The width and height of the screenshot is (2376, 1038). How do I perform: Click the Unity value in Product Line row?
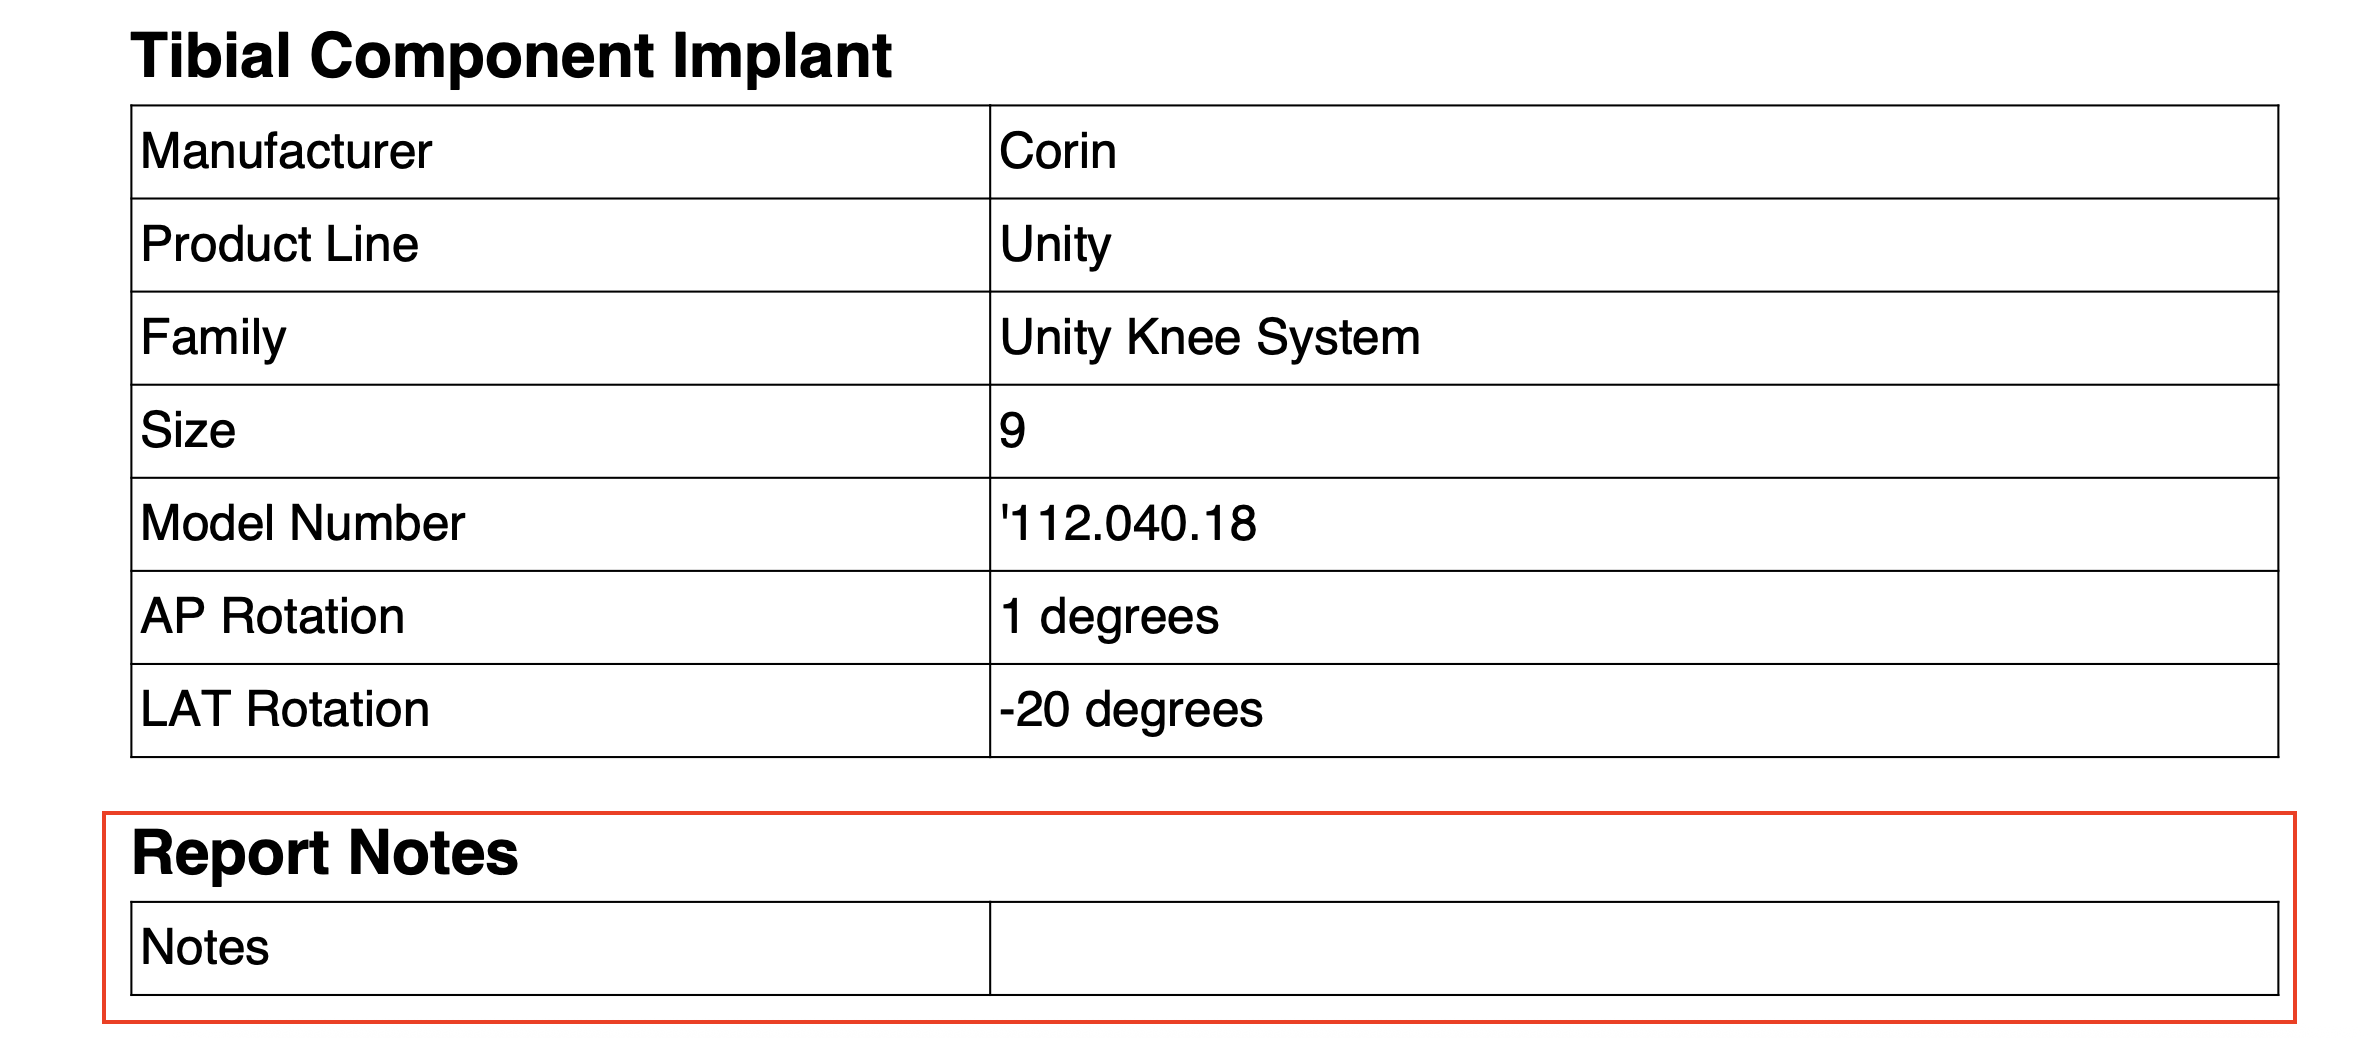point(1055,245)
